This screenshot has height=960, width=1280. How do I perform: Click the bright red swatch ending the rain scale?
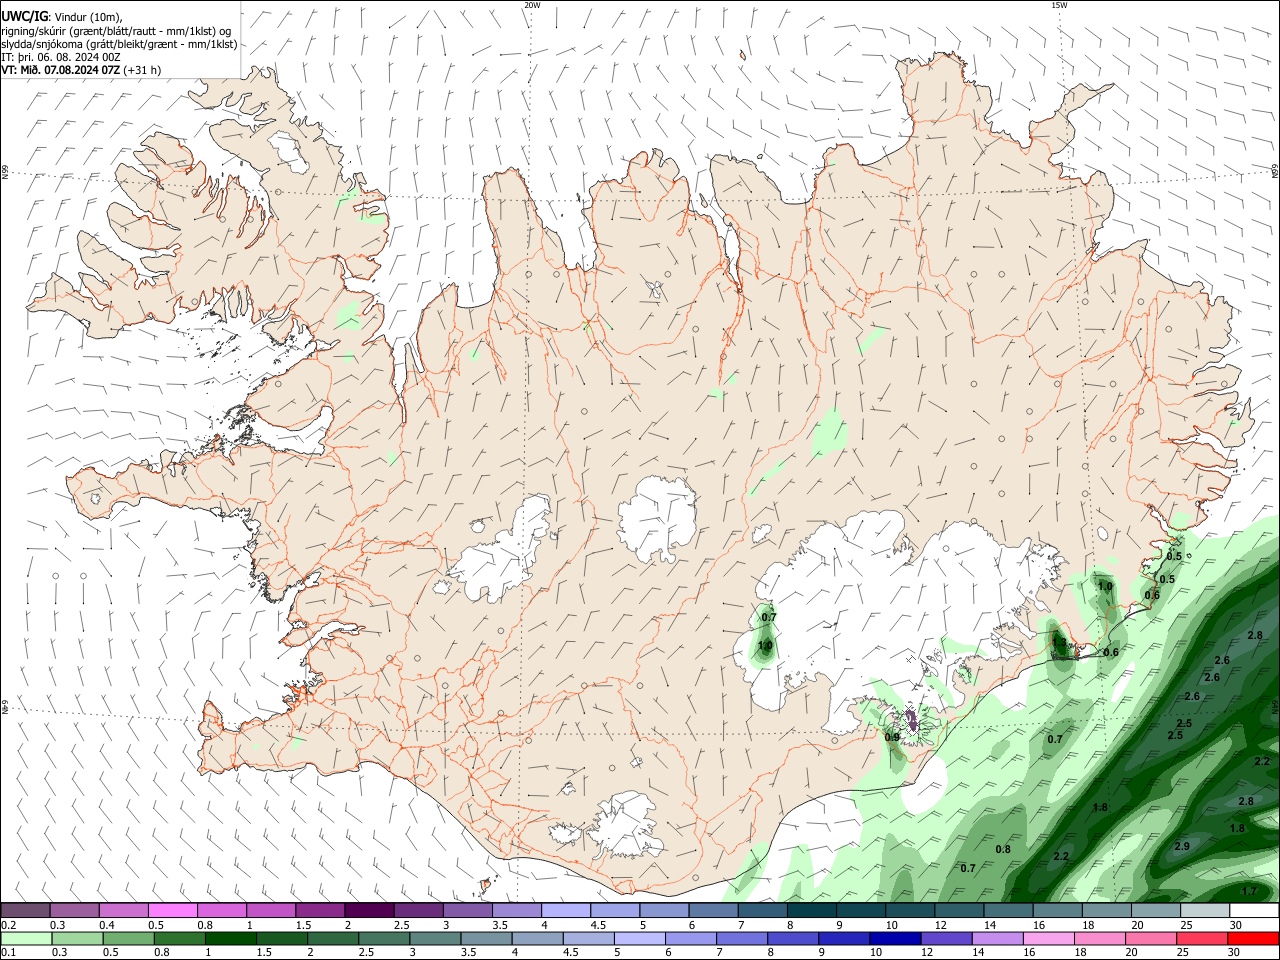pyautogui.click(x=1253, y=938)
